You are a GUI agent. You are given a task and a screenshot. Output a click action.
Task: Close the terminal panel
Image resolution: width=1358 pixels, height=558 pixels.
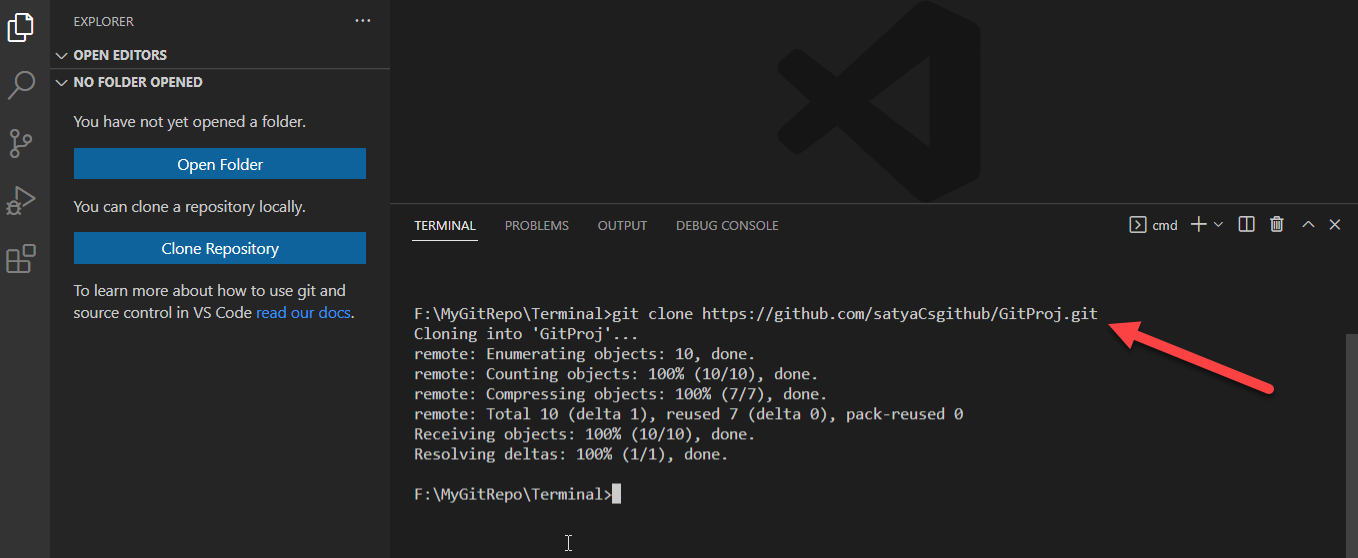coord(1335,225)
